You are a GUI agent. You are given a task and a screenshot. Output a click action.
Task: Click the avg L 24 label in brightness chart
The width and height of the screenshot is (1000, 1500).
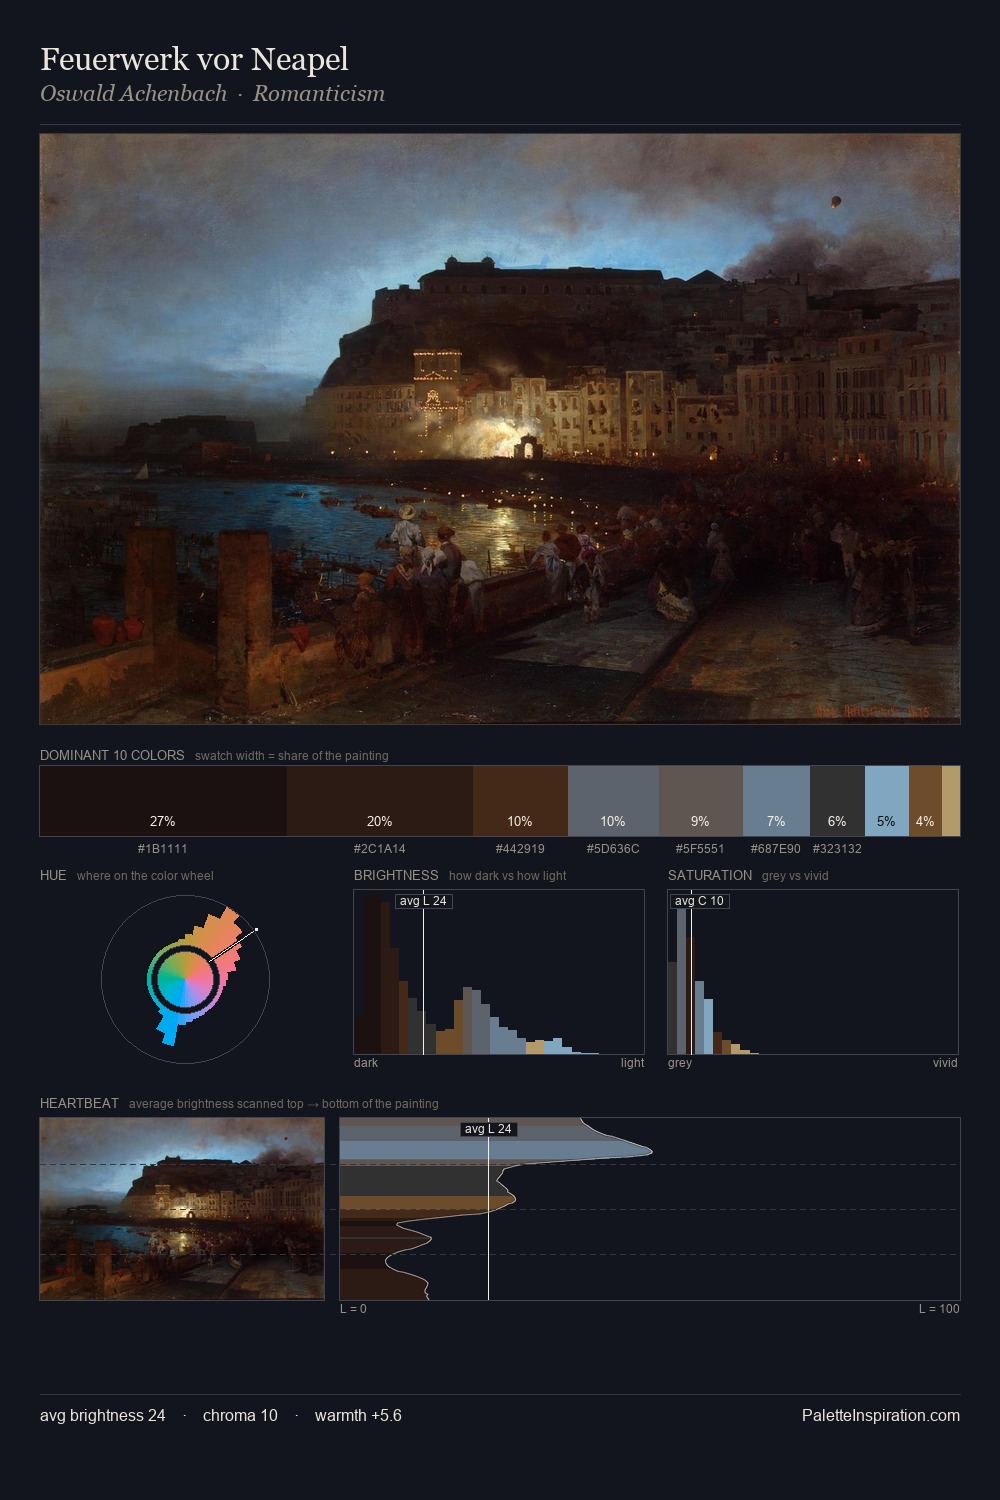(x=424, y=901)
